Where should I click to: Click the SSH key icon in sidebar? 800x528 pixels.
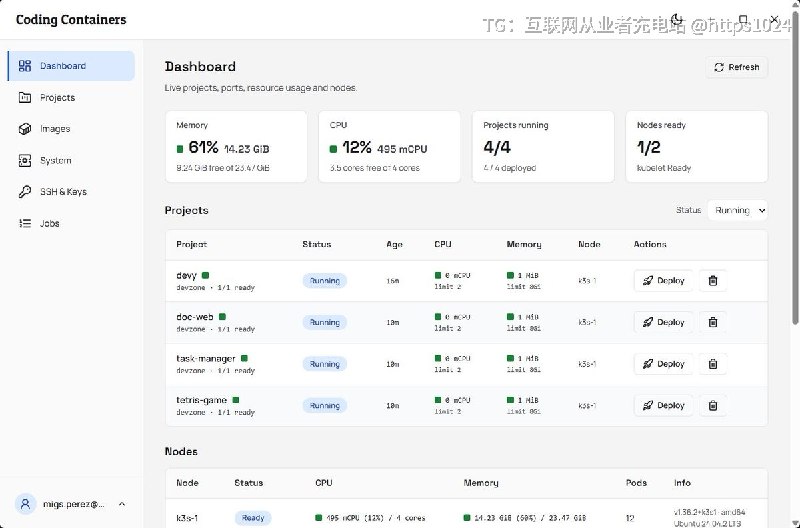point(24,192)
